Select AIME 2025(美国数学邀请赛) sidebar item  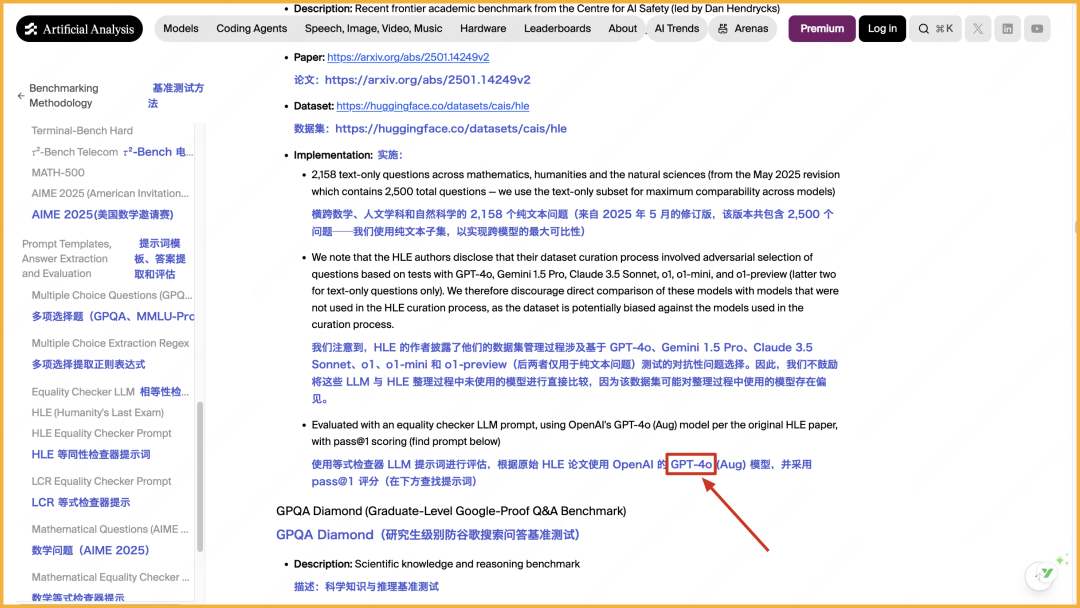tap(102, 215)
